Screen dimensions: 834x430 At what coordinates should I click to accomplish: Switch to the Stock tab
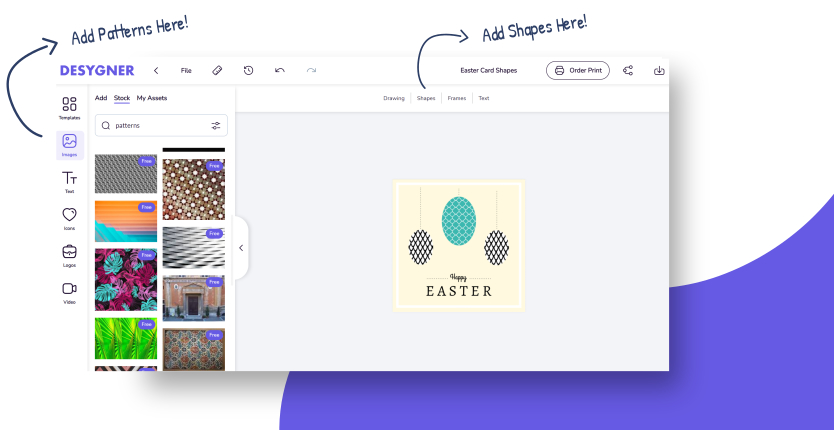122,98
